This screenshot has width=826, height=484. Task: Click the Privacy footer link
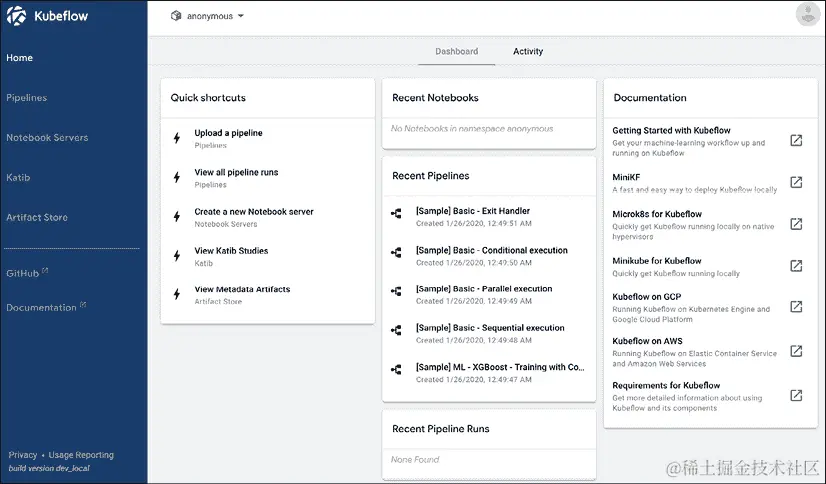(23, 455)
